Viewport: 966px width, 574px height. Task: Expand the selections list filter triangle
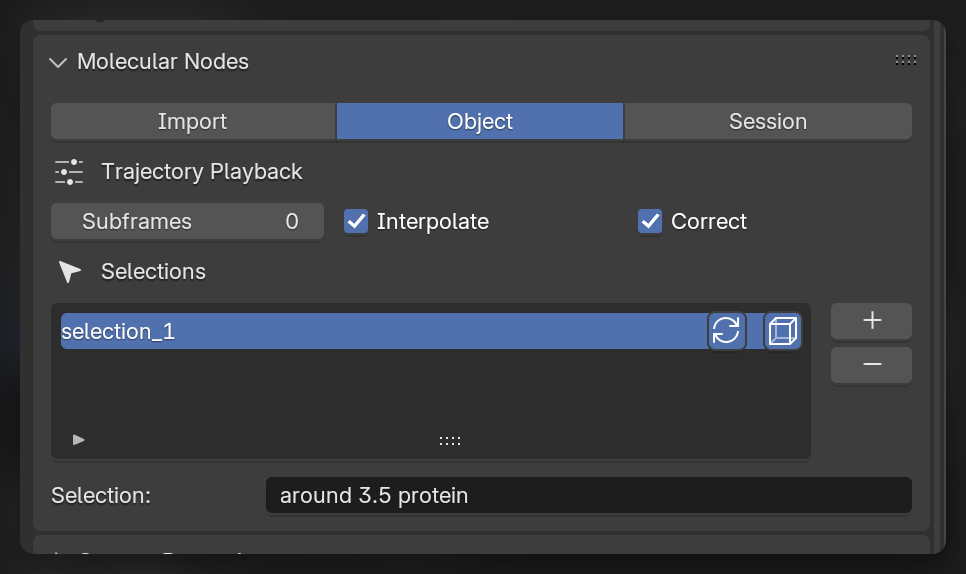(79, 439)
